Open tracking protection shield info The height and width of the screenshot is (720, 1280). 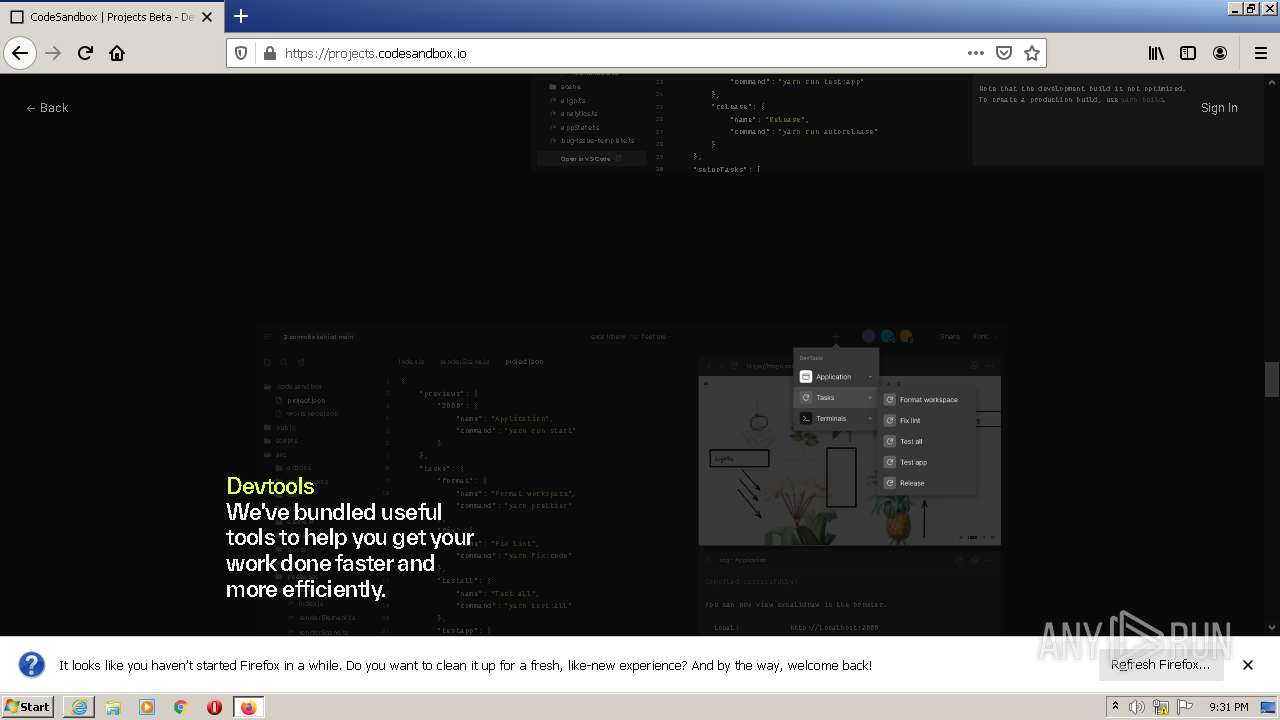click(241, 53)
